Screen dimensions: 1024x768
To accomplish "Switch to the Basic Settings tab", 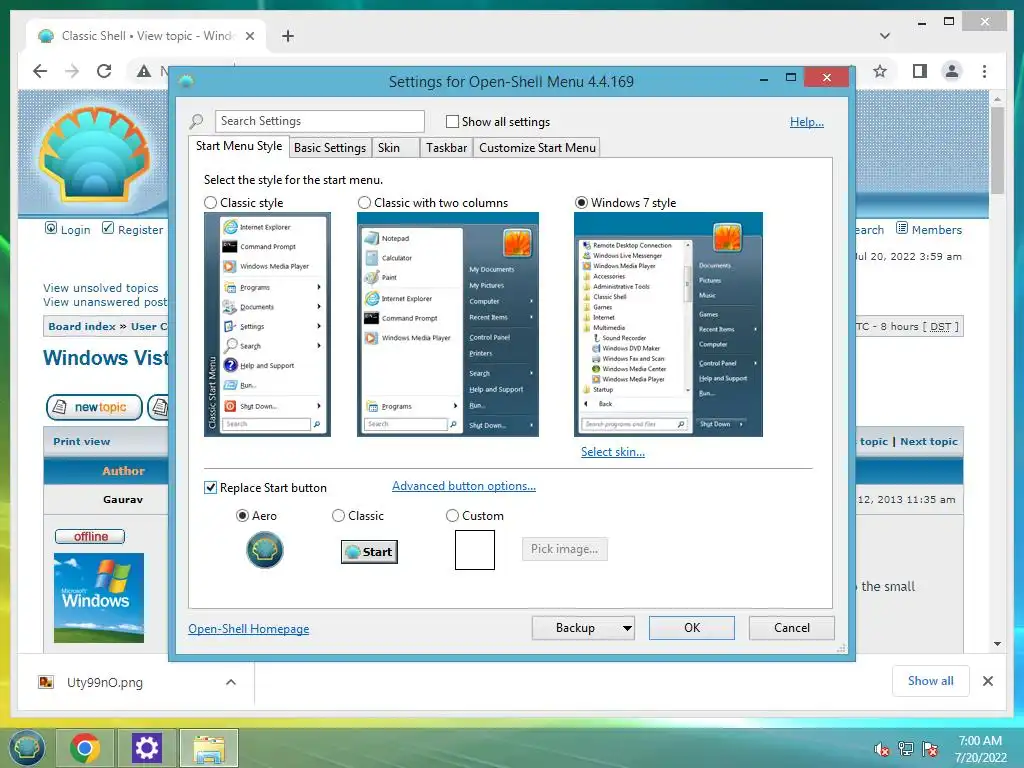I will pos(330,148).
